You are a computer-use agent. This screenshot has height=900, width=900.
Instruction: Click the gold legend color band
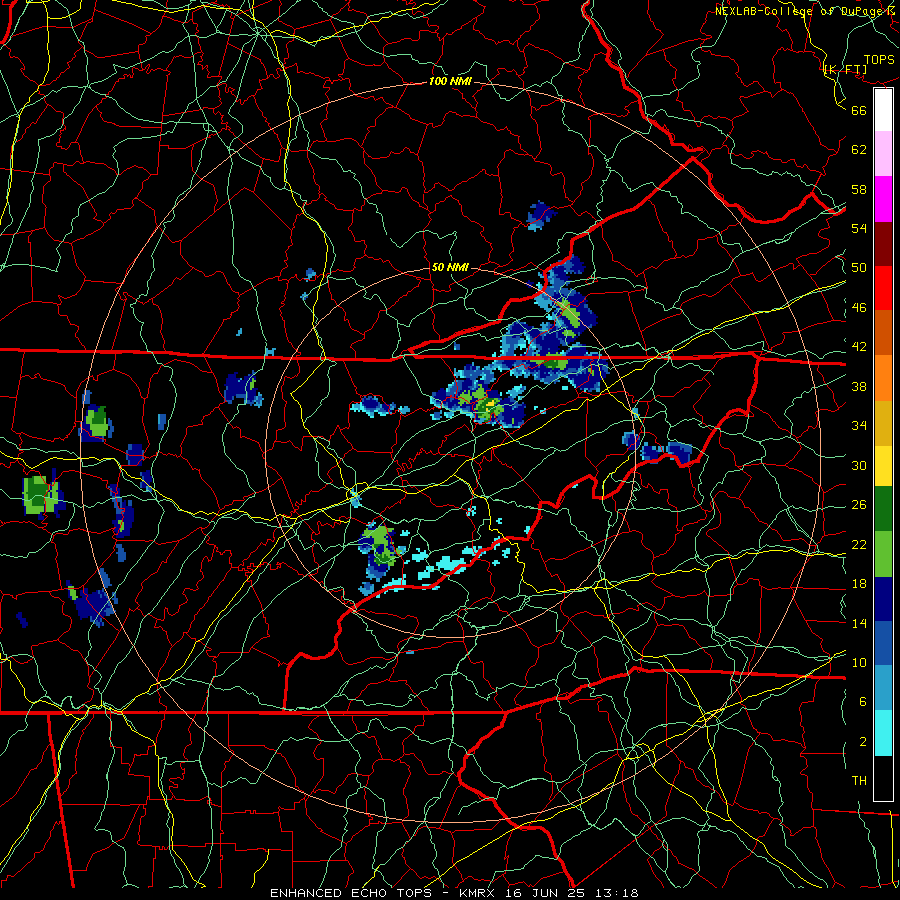tap(883, 423)
